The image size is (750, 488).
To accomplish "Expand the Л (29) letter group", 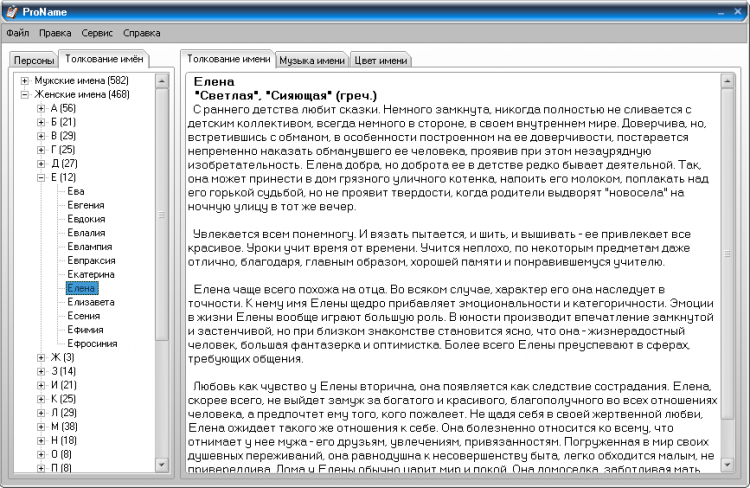I will [41, 413].
